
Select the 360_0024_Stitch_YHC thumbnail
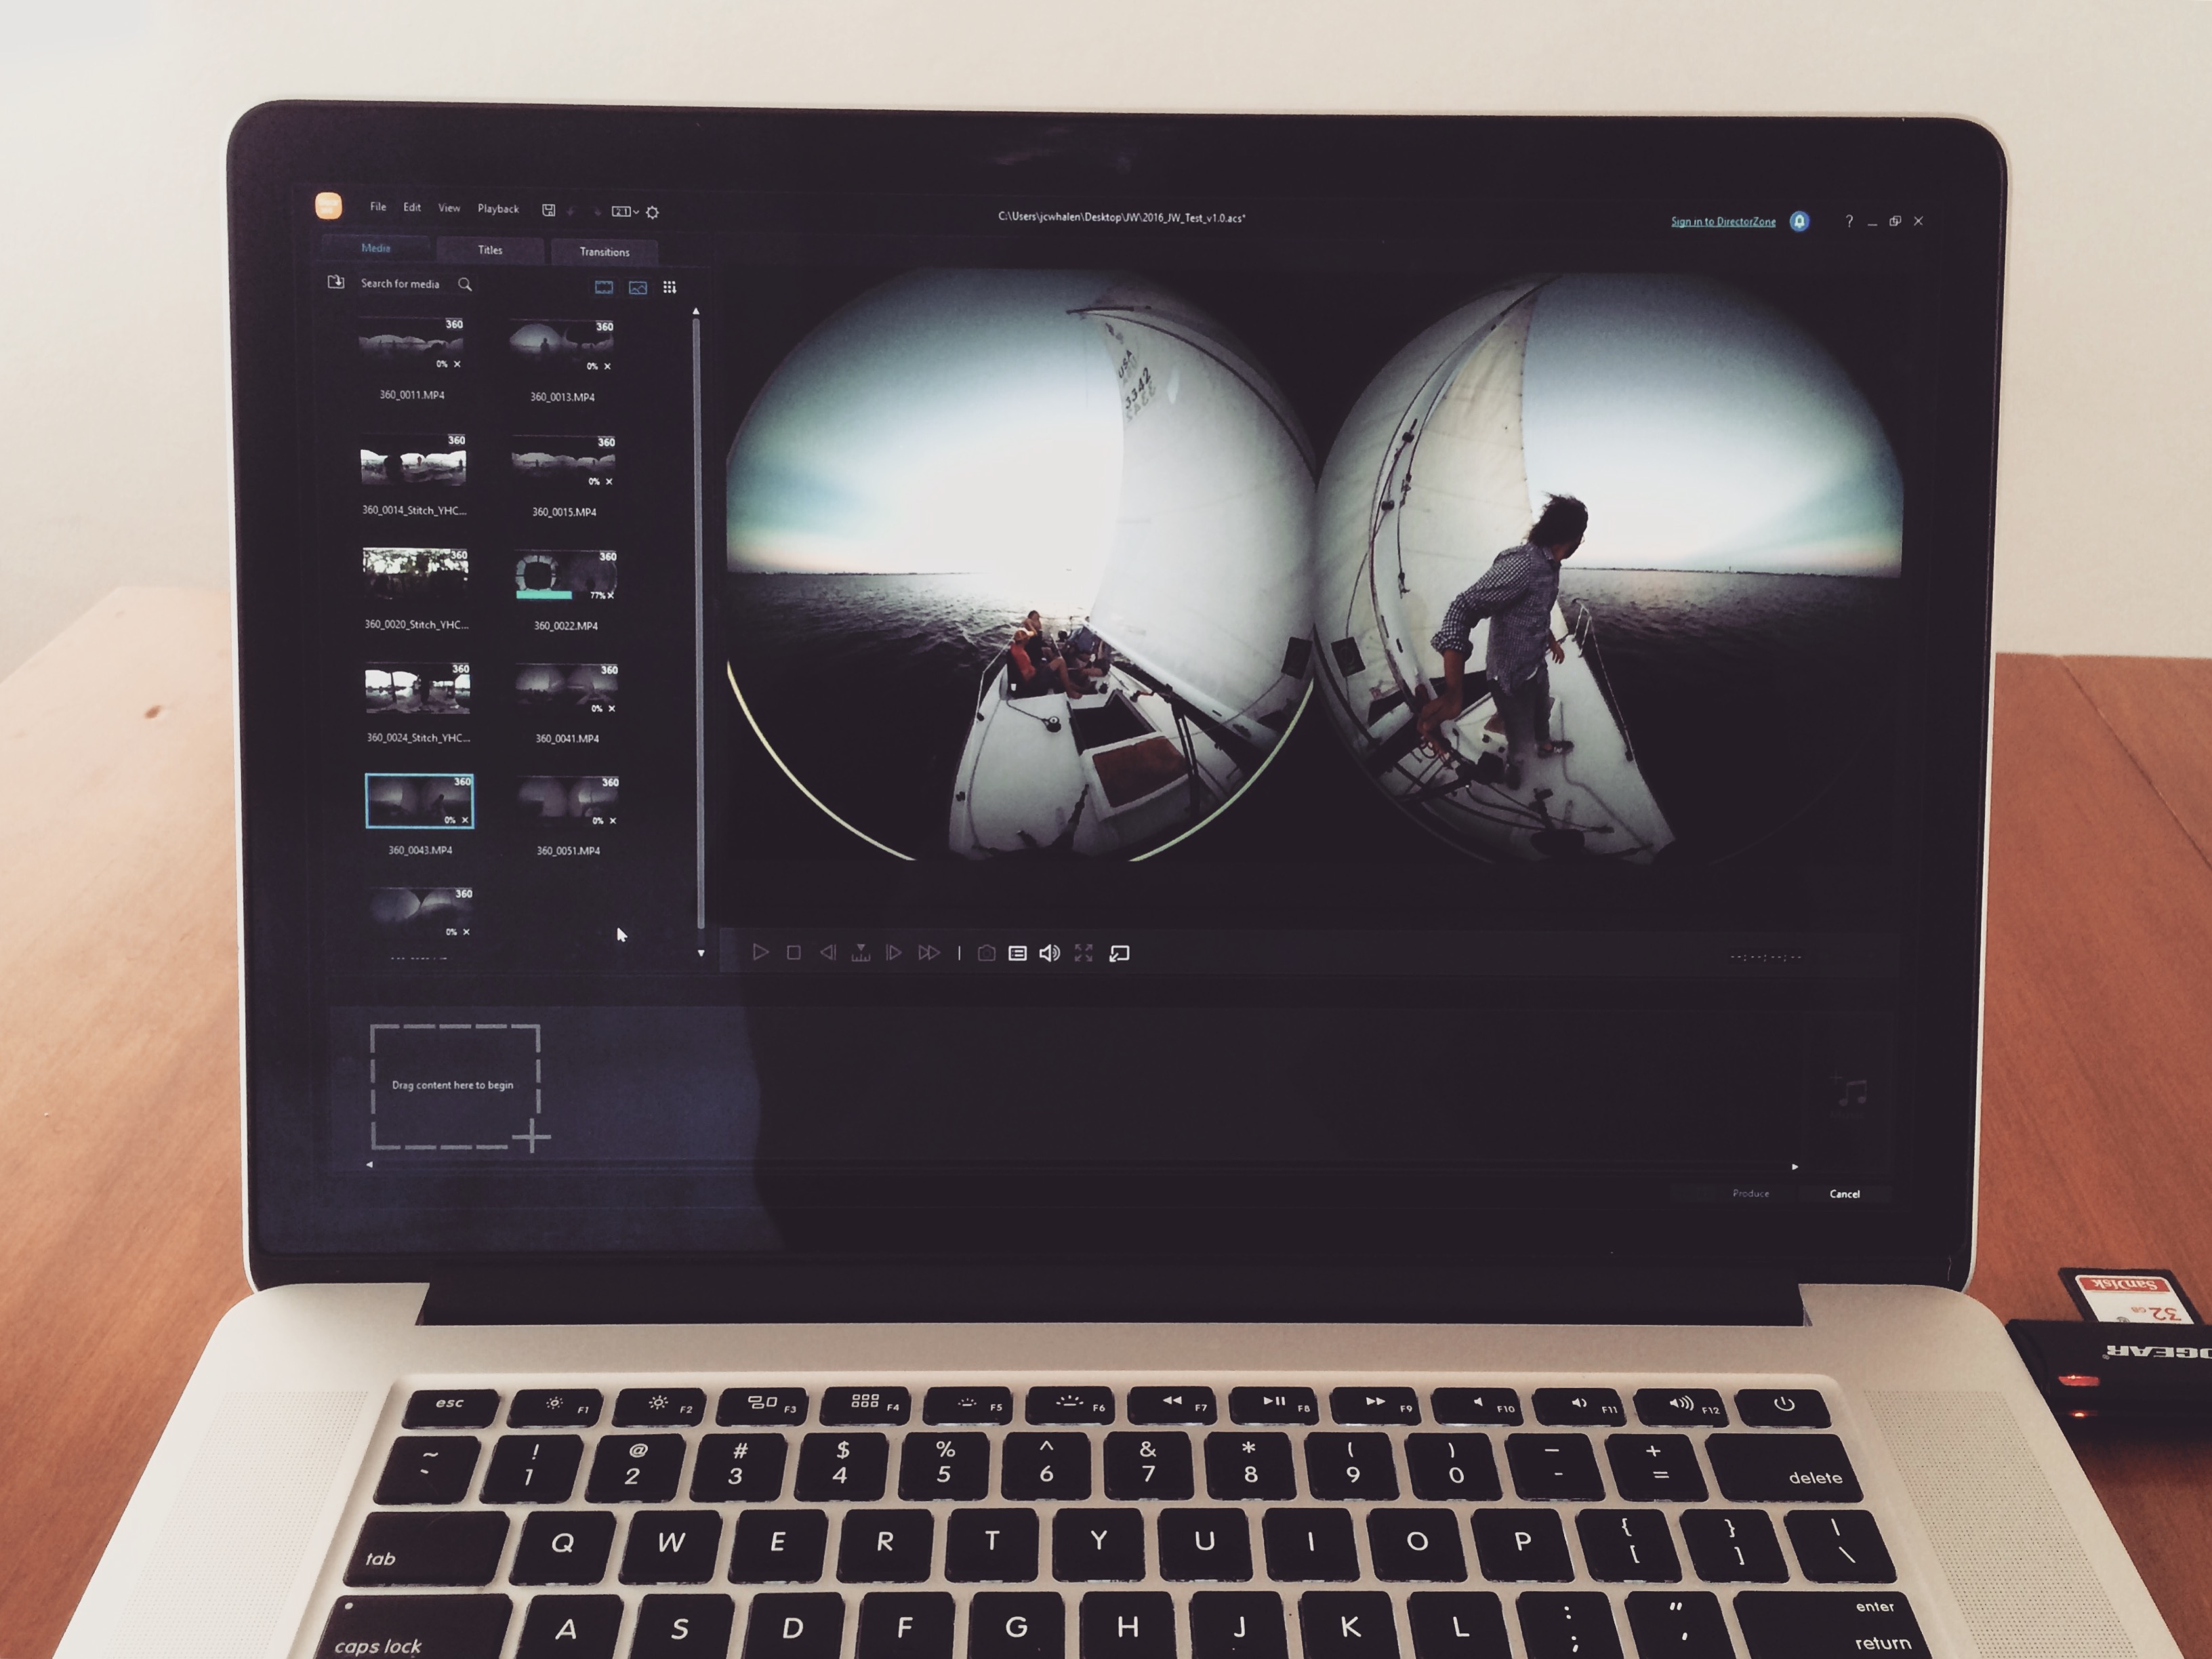pos(417,688)
